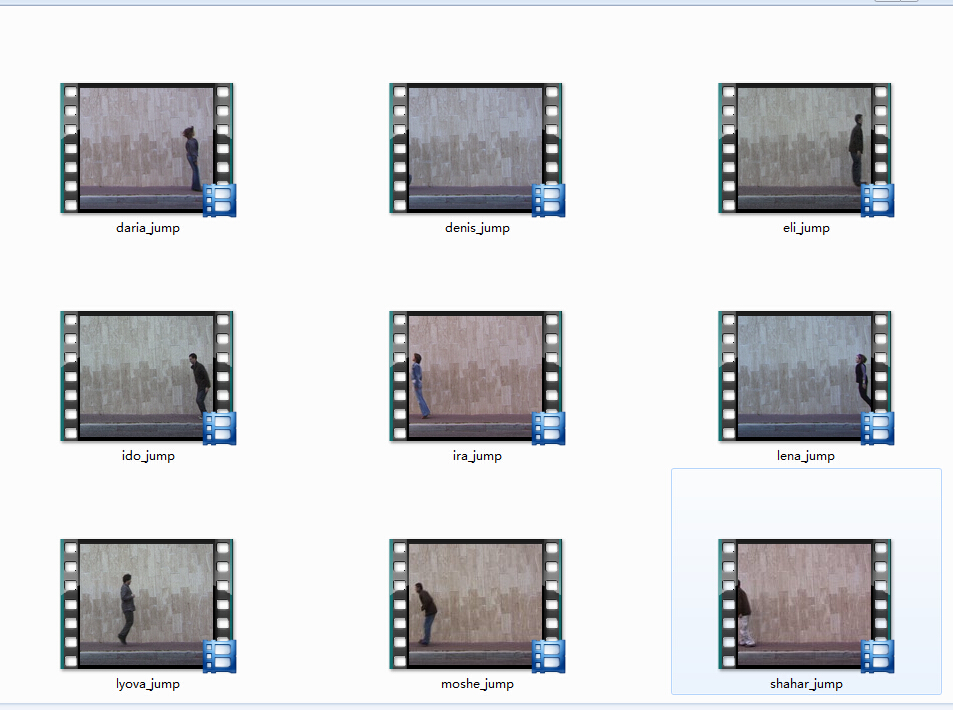Image resolution: width=953 pixels, height=710 pixels.
Task: Click the video badge icon on denis_jump
Action: (548, 200)
